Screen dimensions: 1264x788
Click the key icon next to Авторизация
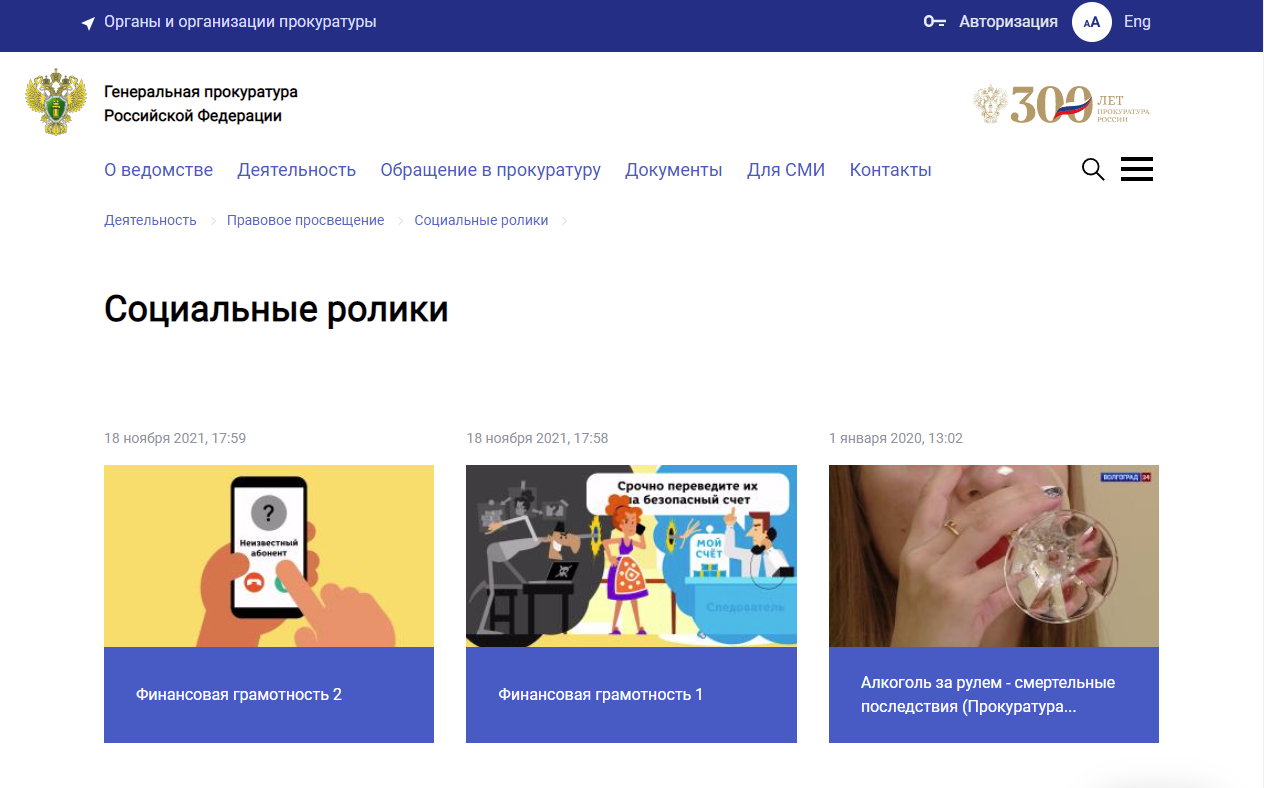click(934, 22)
